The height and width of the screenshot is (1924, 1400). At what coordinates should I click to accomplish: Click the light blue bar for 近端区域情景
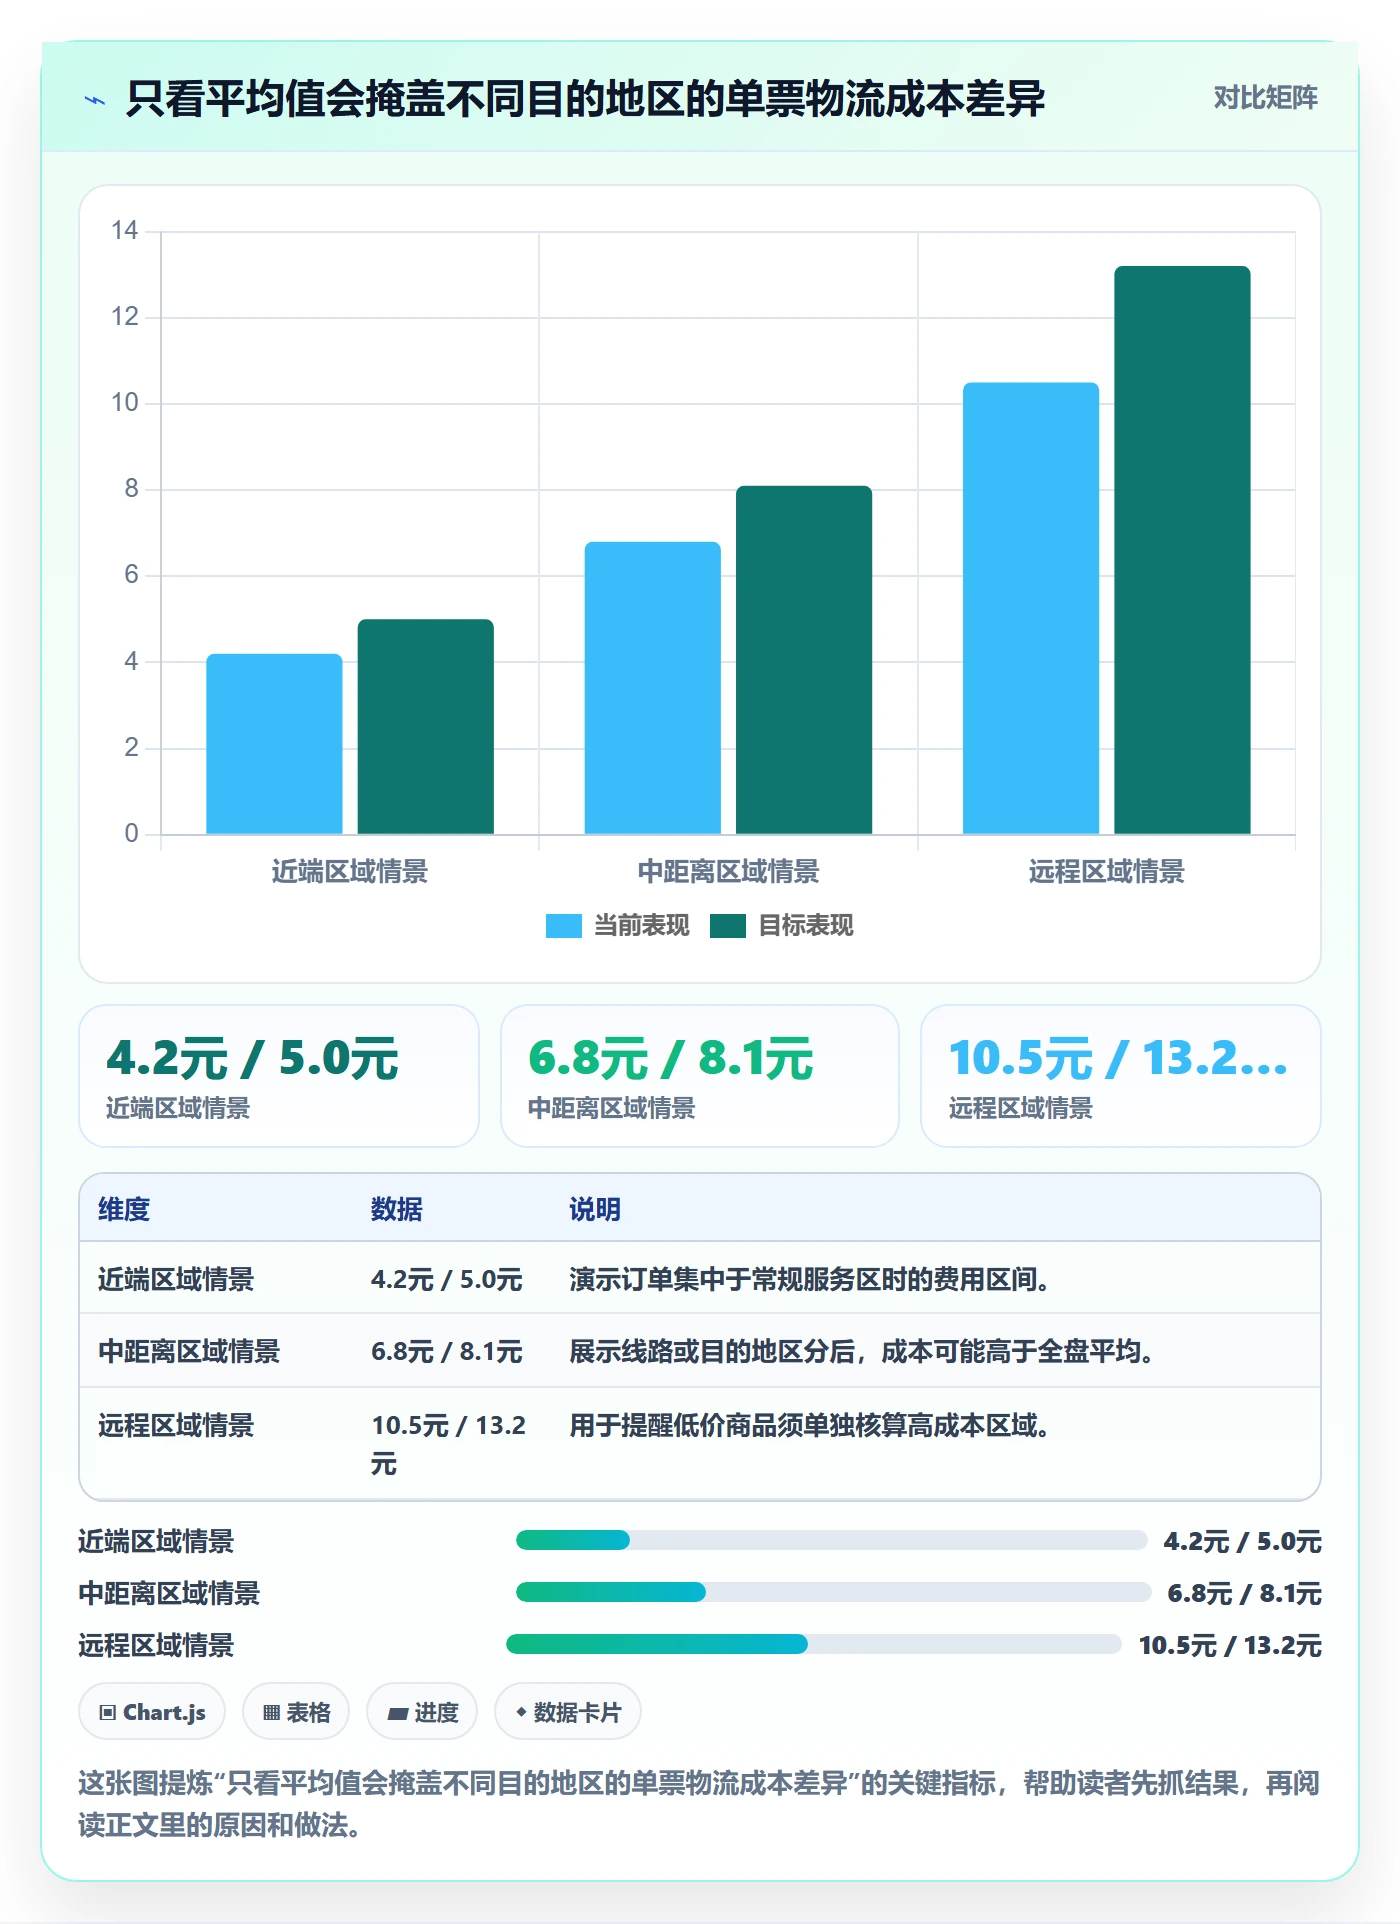click(274, 744)
